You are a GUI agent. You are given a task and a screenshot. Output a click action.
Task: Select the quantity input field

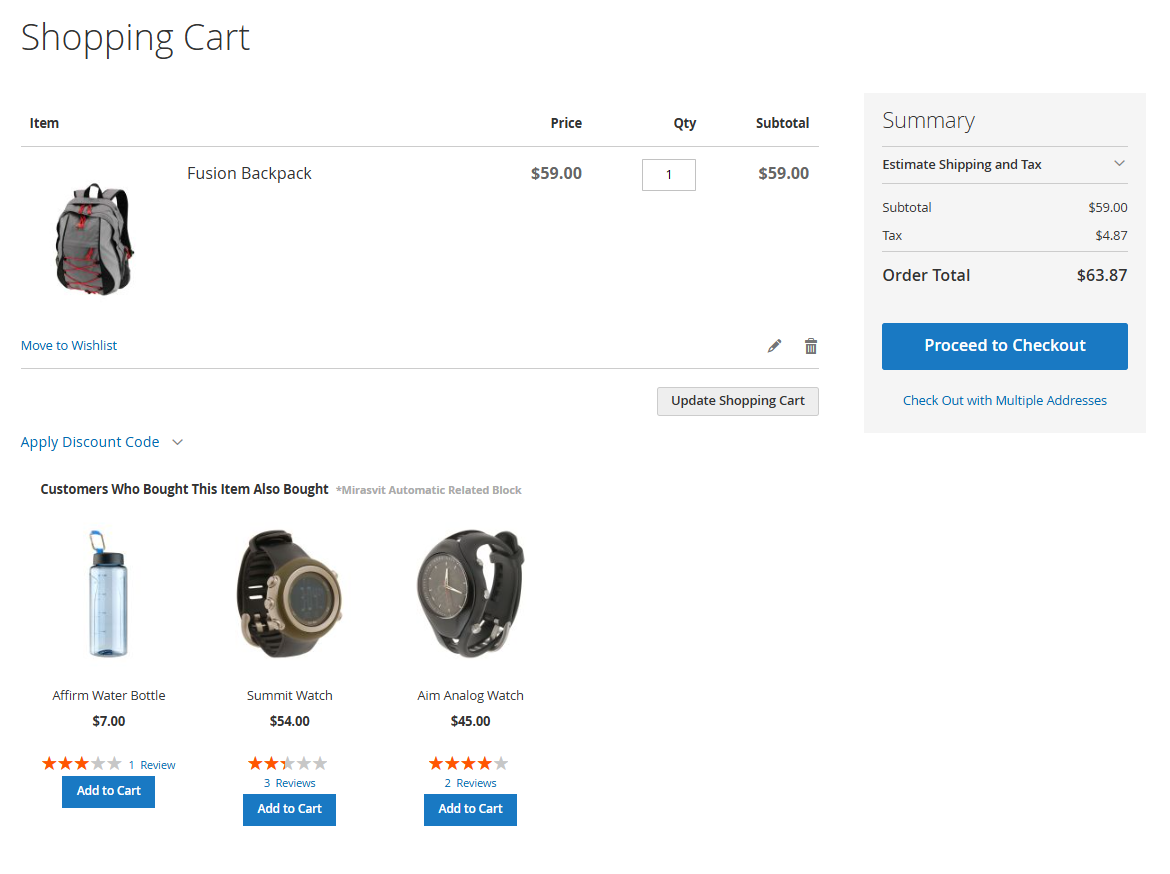click(x=668, y=174)
